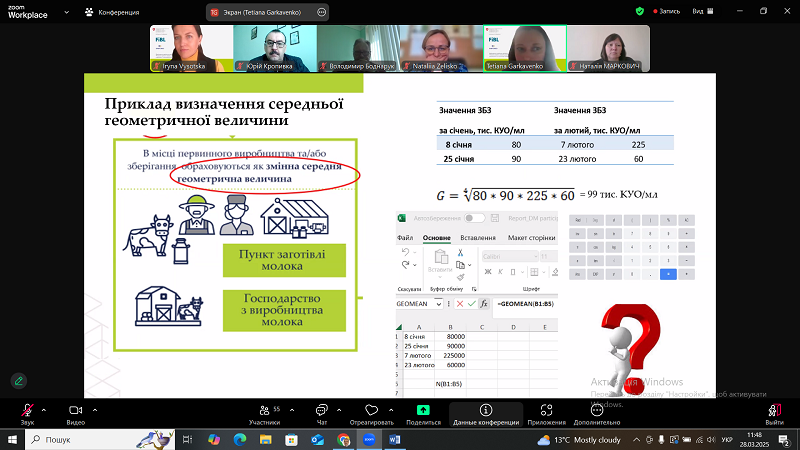Select Юрій Кропивка video thumbnail
The image size is (800, 450).
click(275, 48)
